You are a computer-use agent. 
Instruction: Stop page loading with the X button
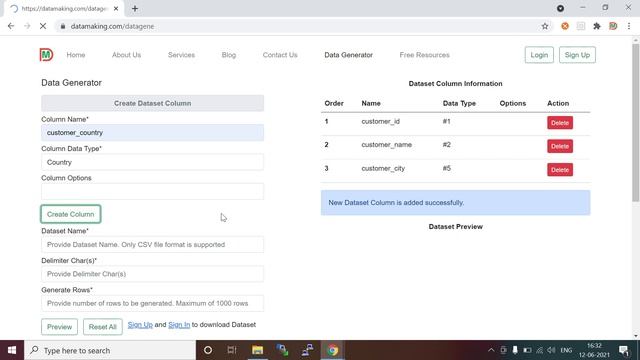[43, 26]
